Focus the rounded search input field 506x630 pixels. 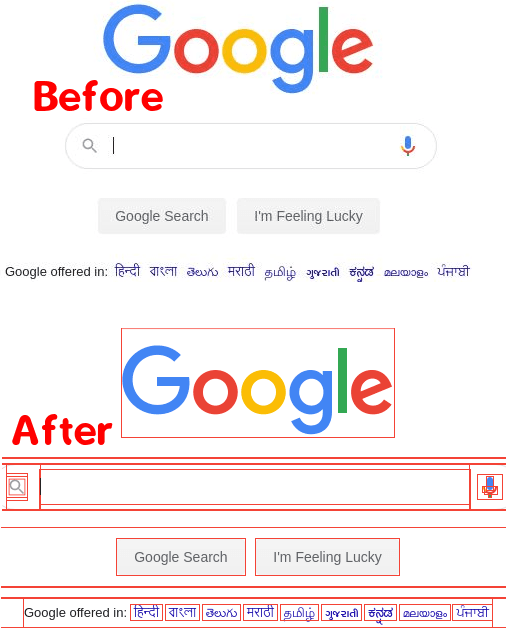coord(251,146)
